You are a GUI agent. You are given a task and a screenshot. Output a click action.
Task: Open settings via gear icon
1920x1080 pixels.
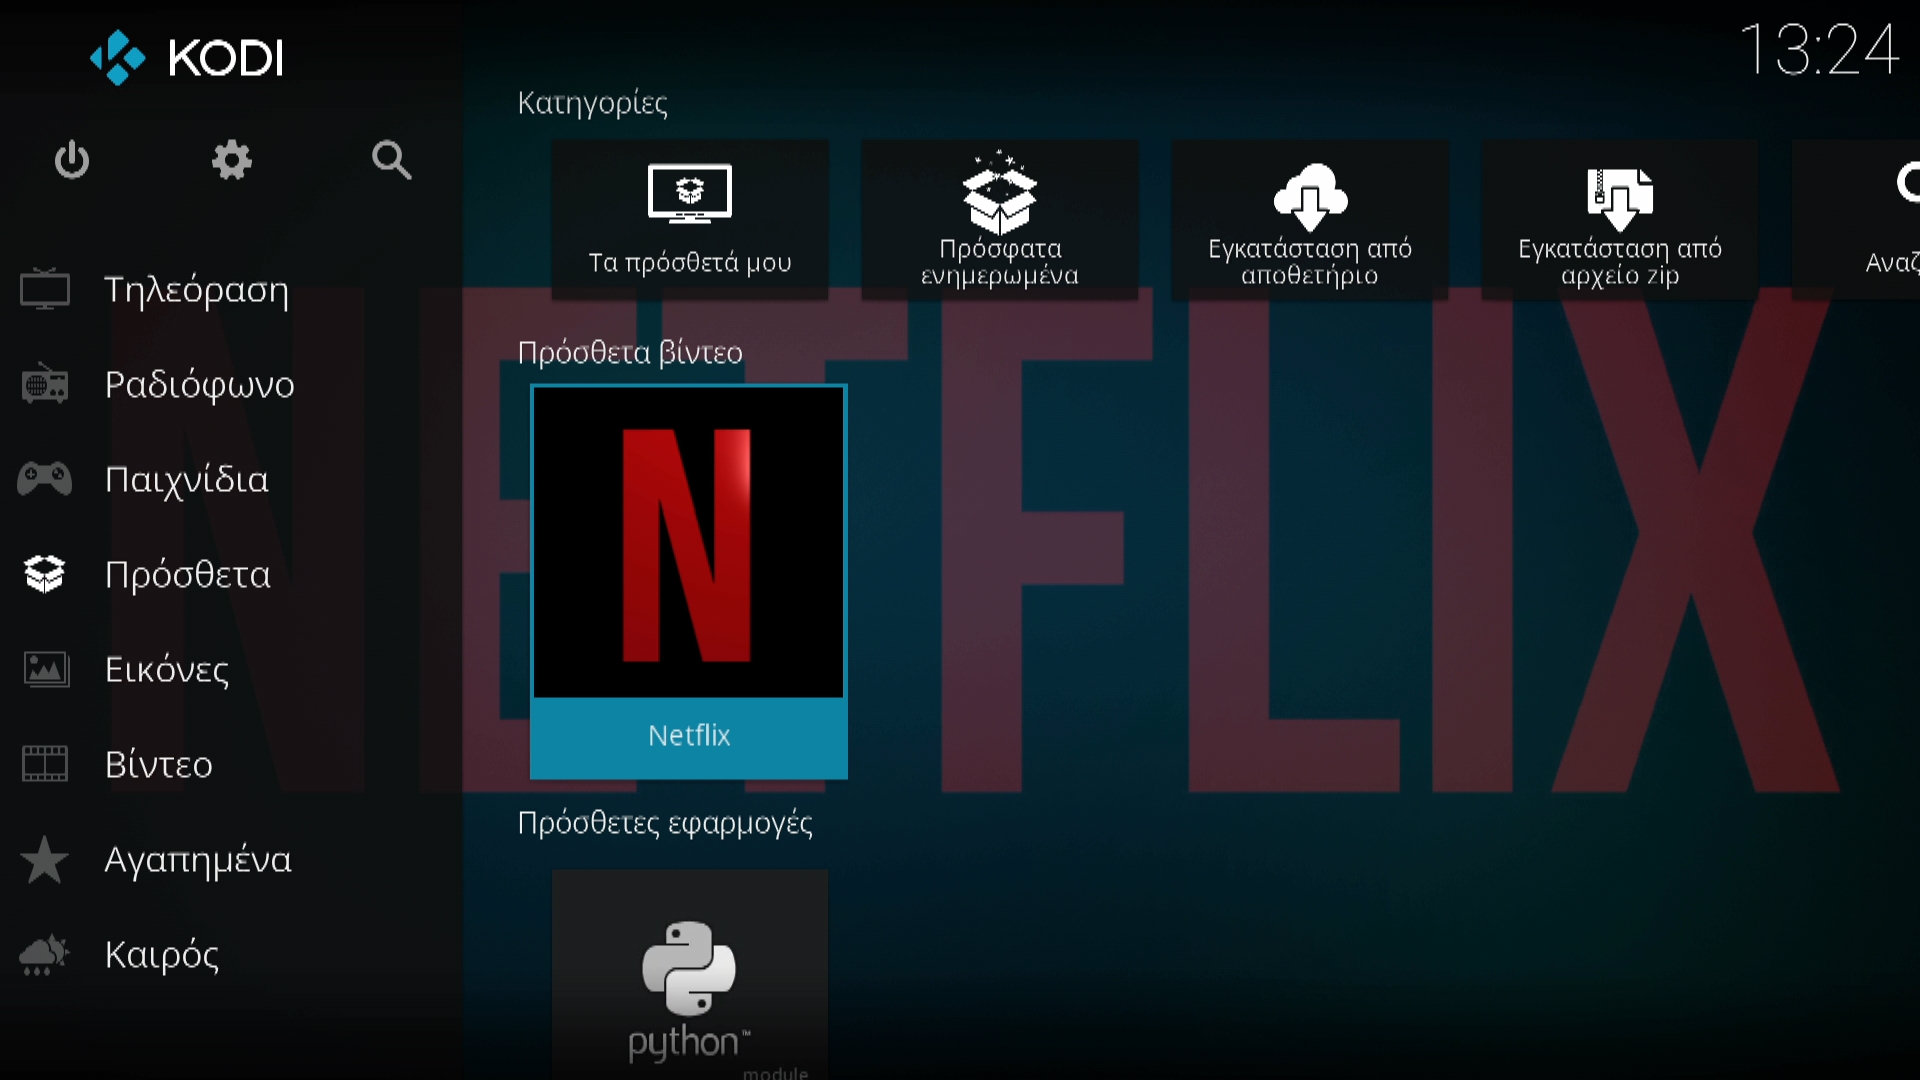pos(231,160)
